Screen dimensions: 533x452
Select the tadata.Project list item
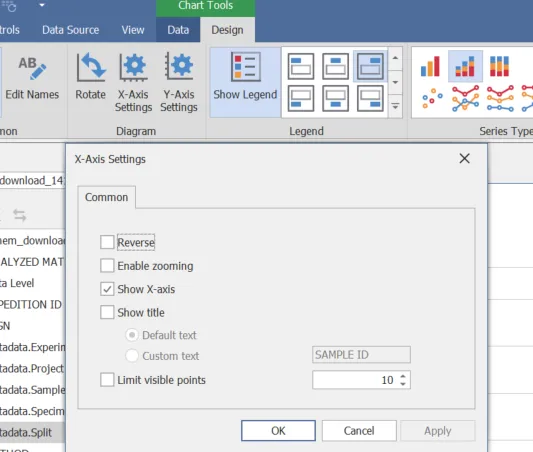[33, 368]
